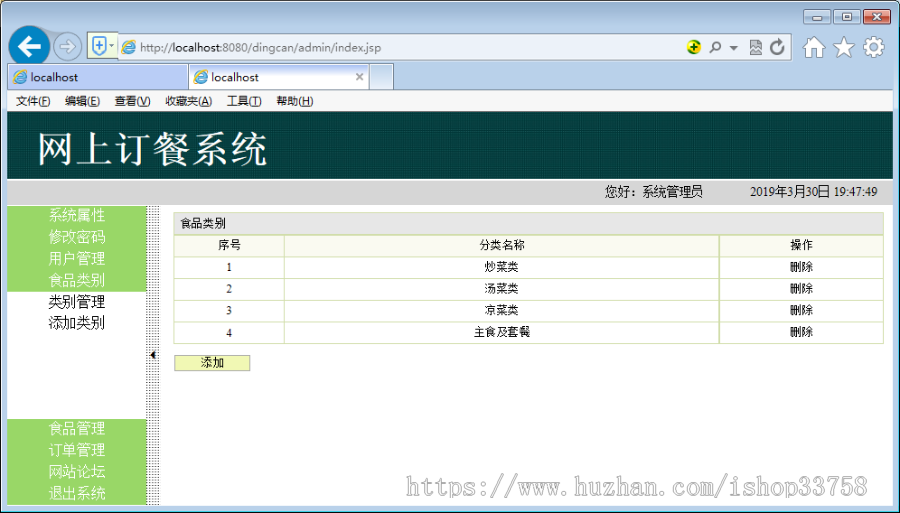
Task: Open the 文件(F) menu
Action: click(x=33, y=101)
